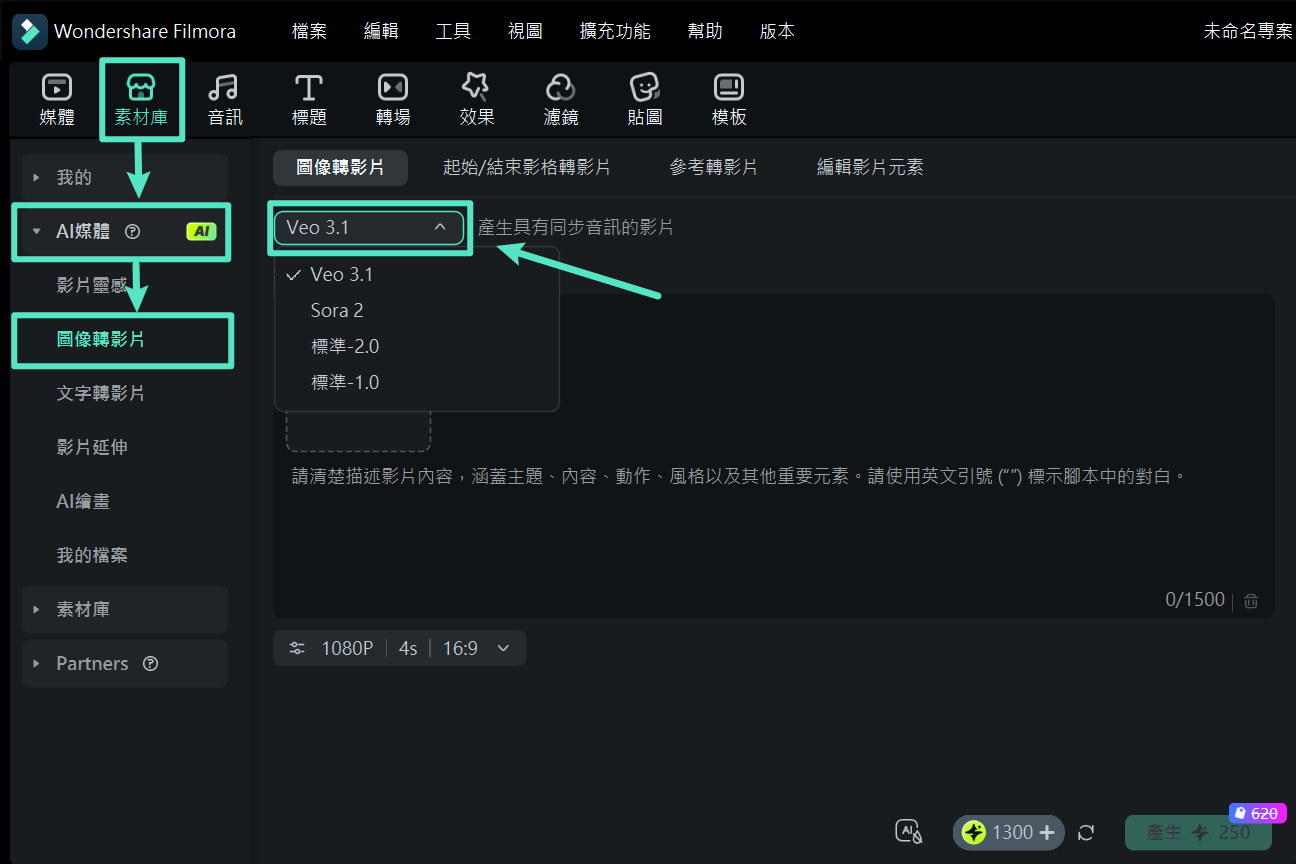Select the 音訊 panel icon
1296x864 pixels.
(225, 98)
